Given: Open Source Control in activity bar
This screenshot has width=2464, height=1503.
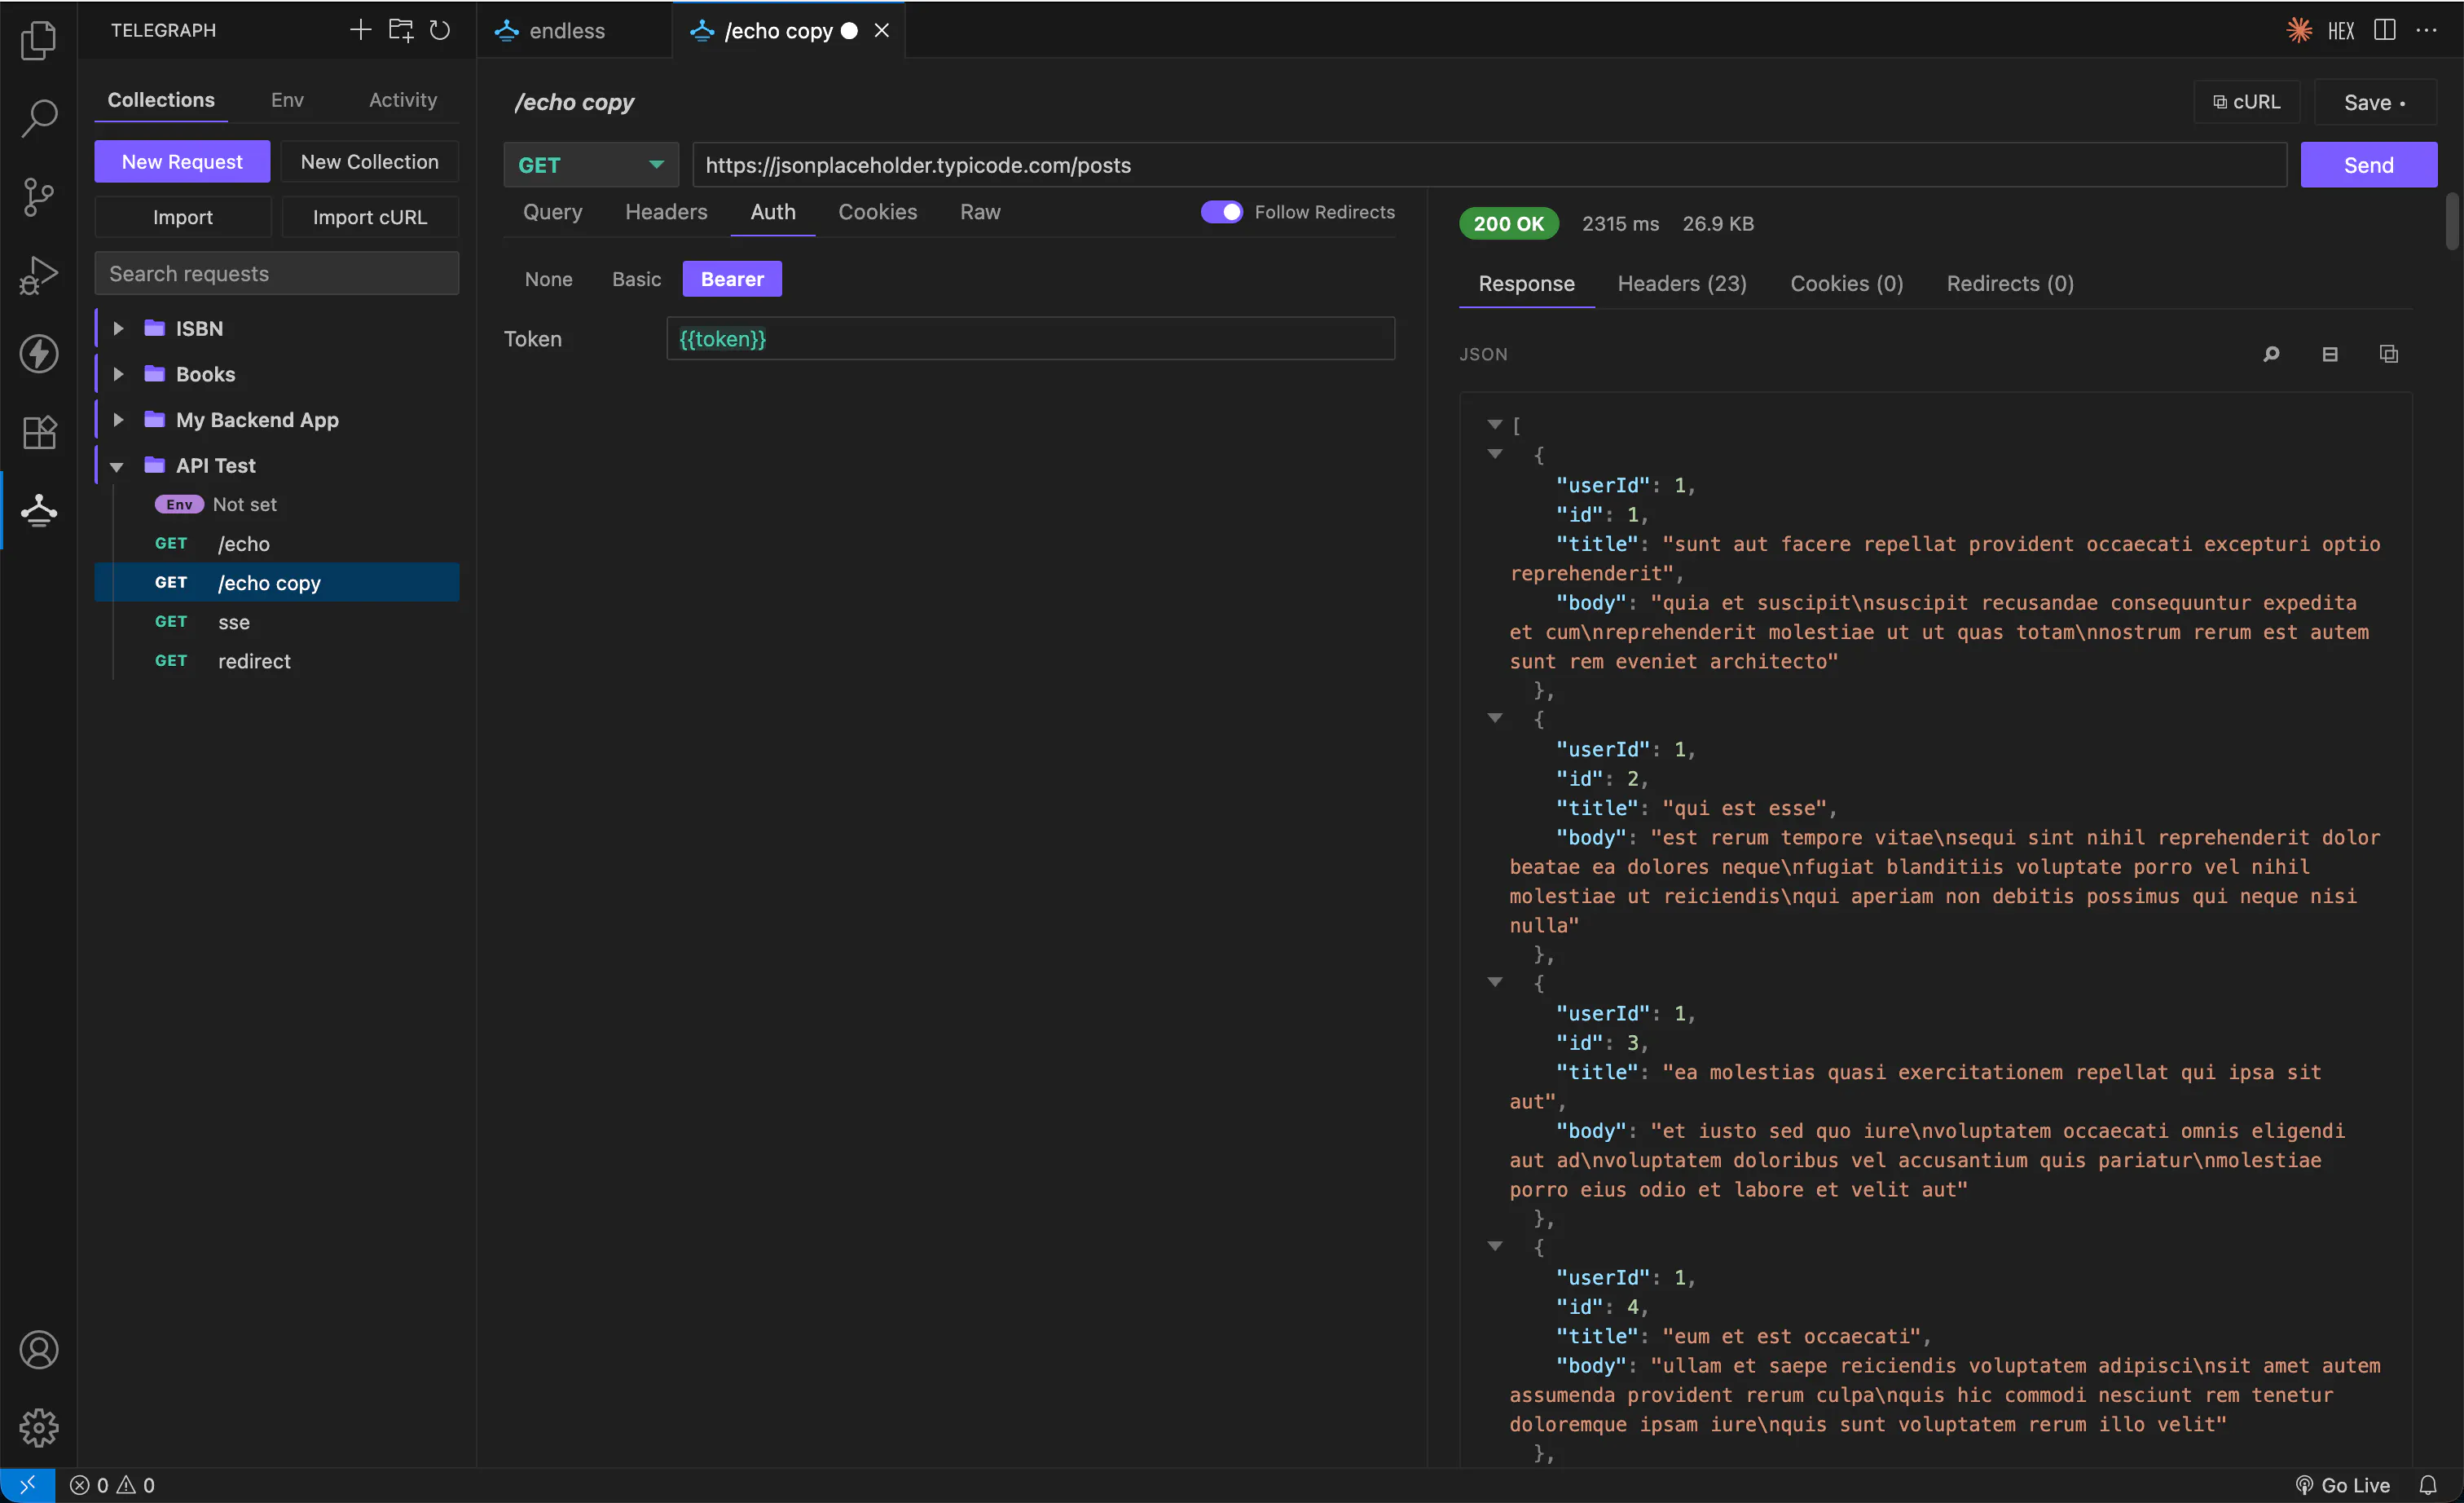Looking at the screenshot, I should 38,196.
